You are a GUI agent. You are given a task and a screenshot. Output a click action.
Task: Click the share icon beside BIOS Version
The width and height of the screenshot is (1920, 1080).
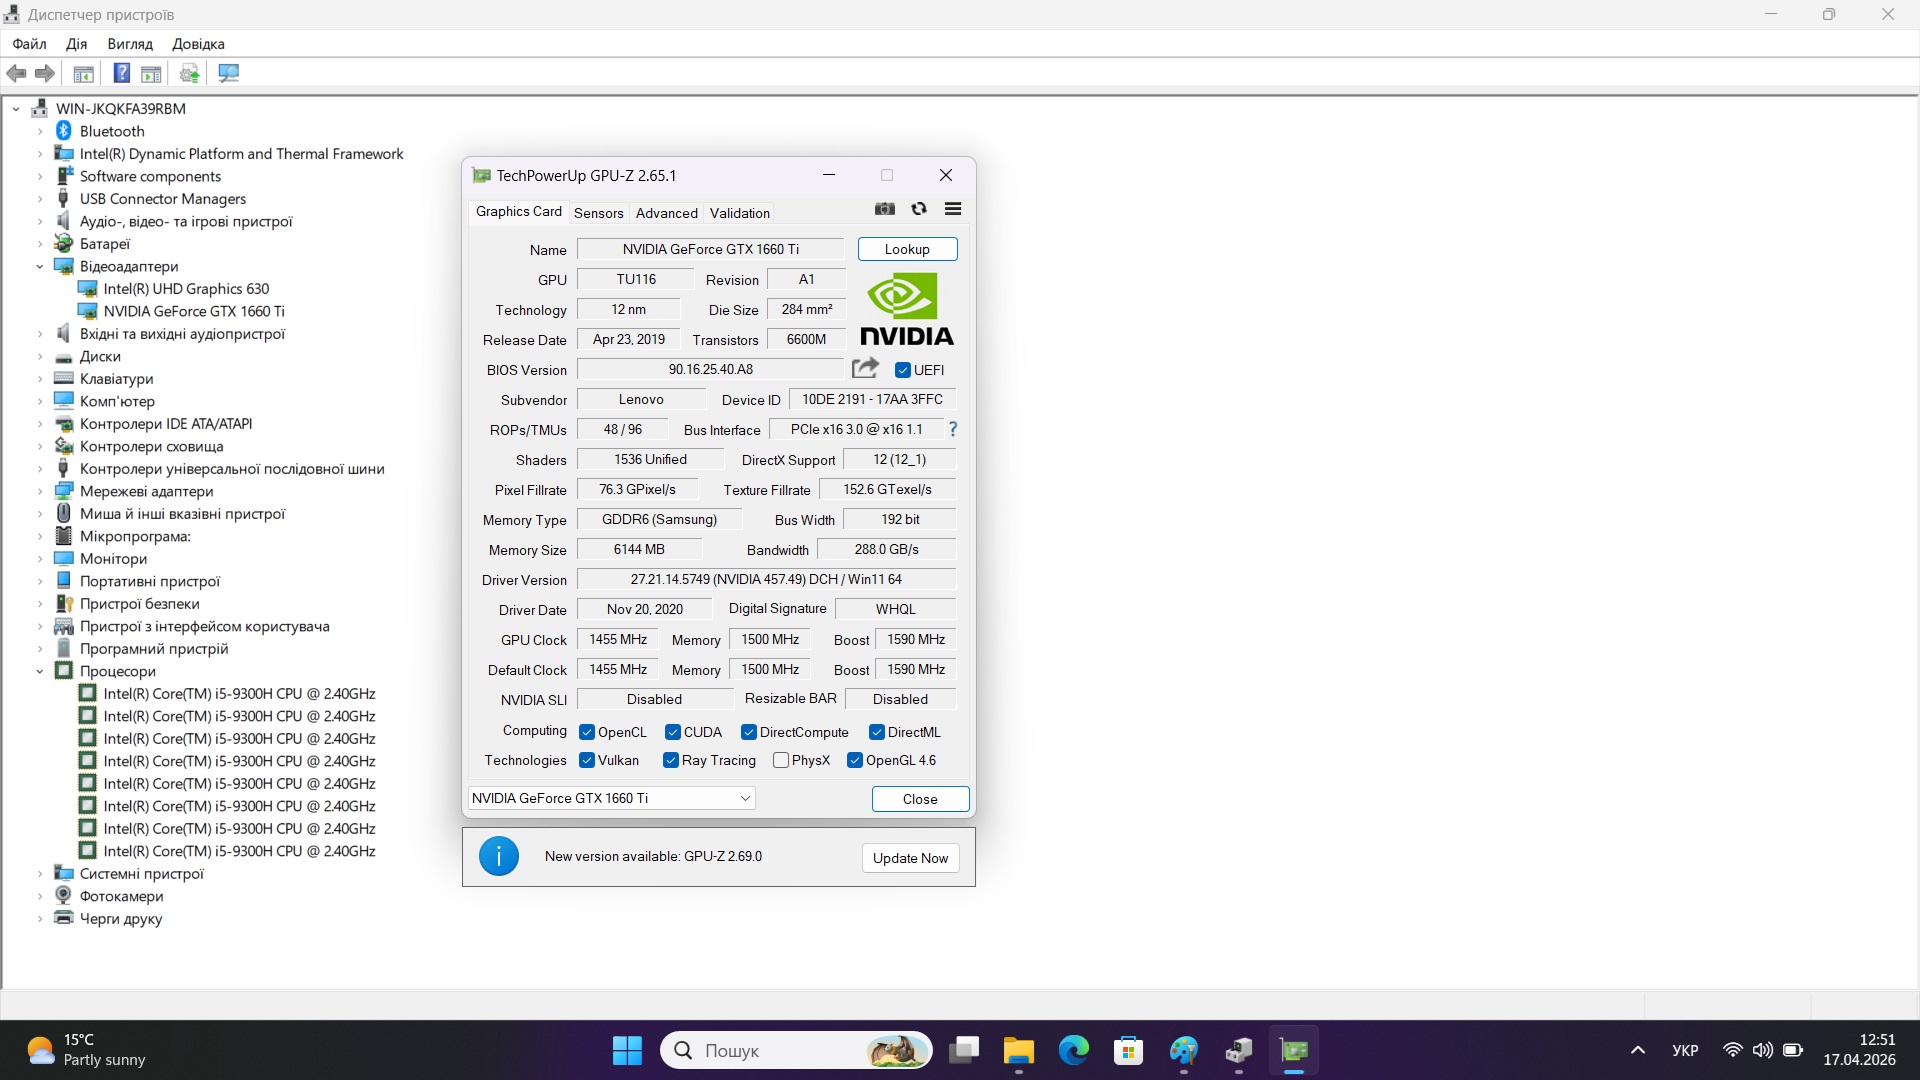pos(866,368)
